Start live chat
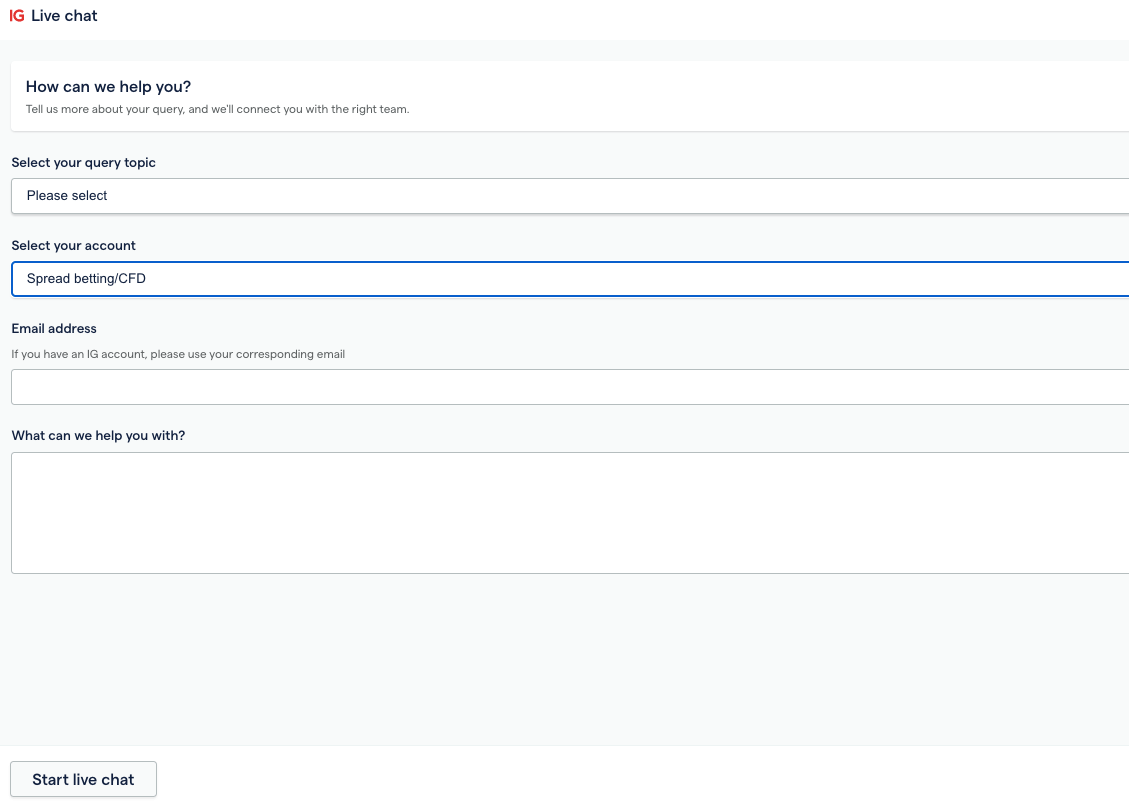This screenshot has height=802, width=1129. tap(84, 779)
